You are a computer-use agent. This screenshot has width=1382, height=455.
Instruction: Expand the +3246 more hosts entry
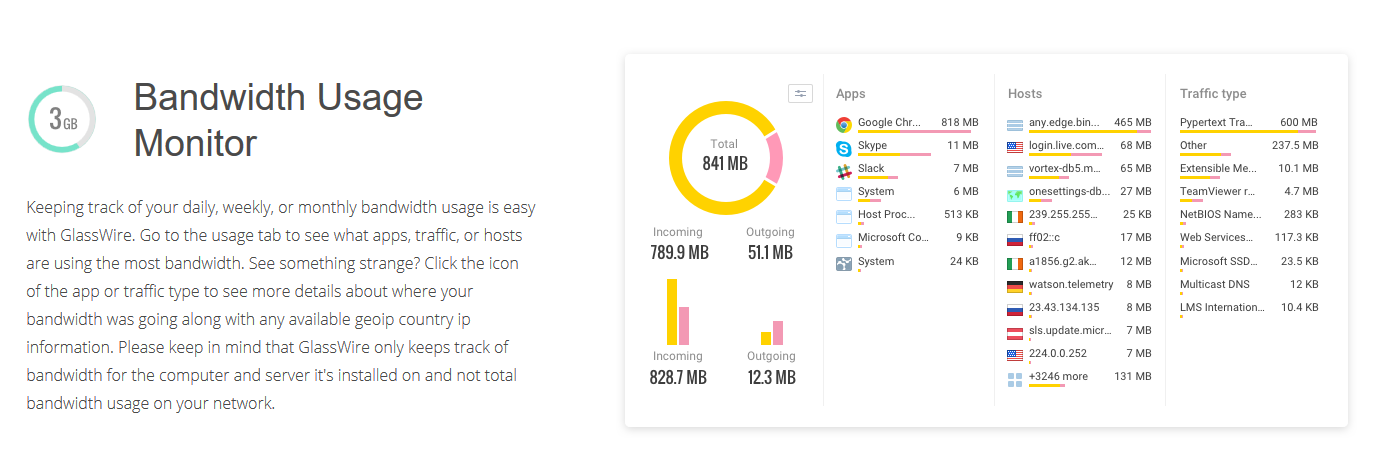[1058, 377]
